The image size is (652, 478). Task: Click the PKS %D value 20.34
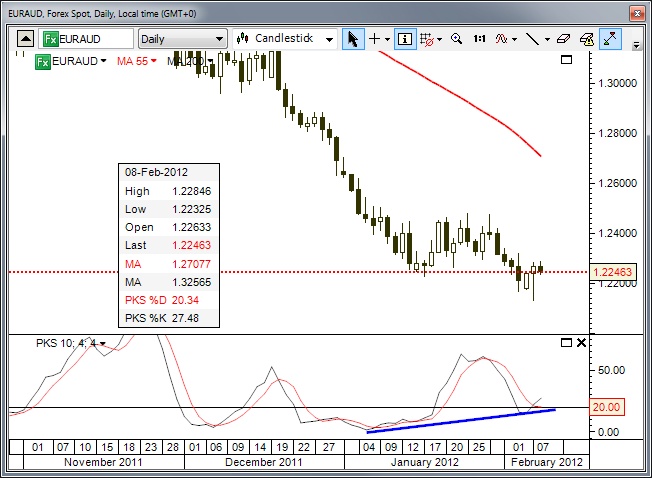pyautogui.click(x=185, y=300)
